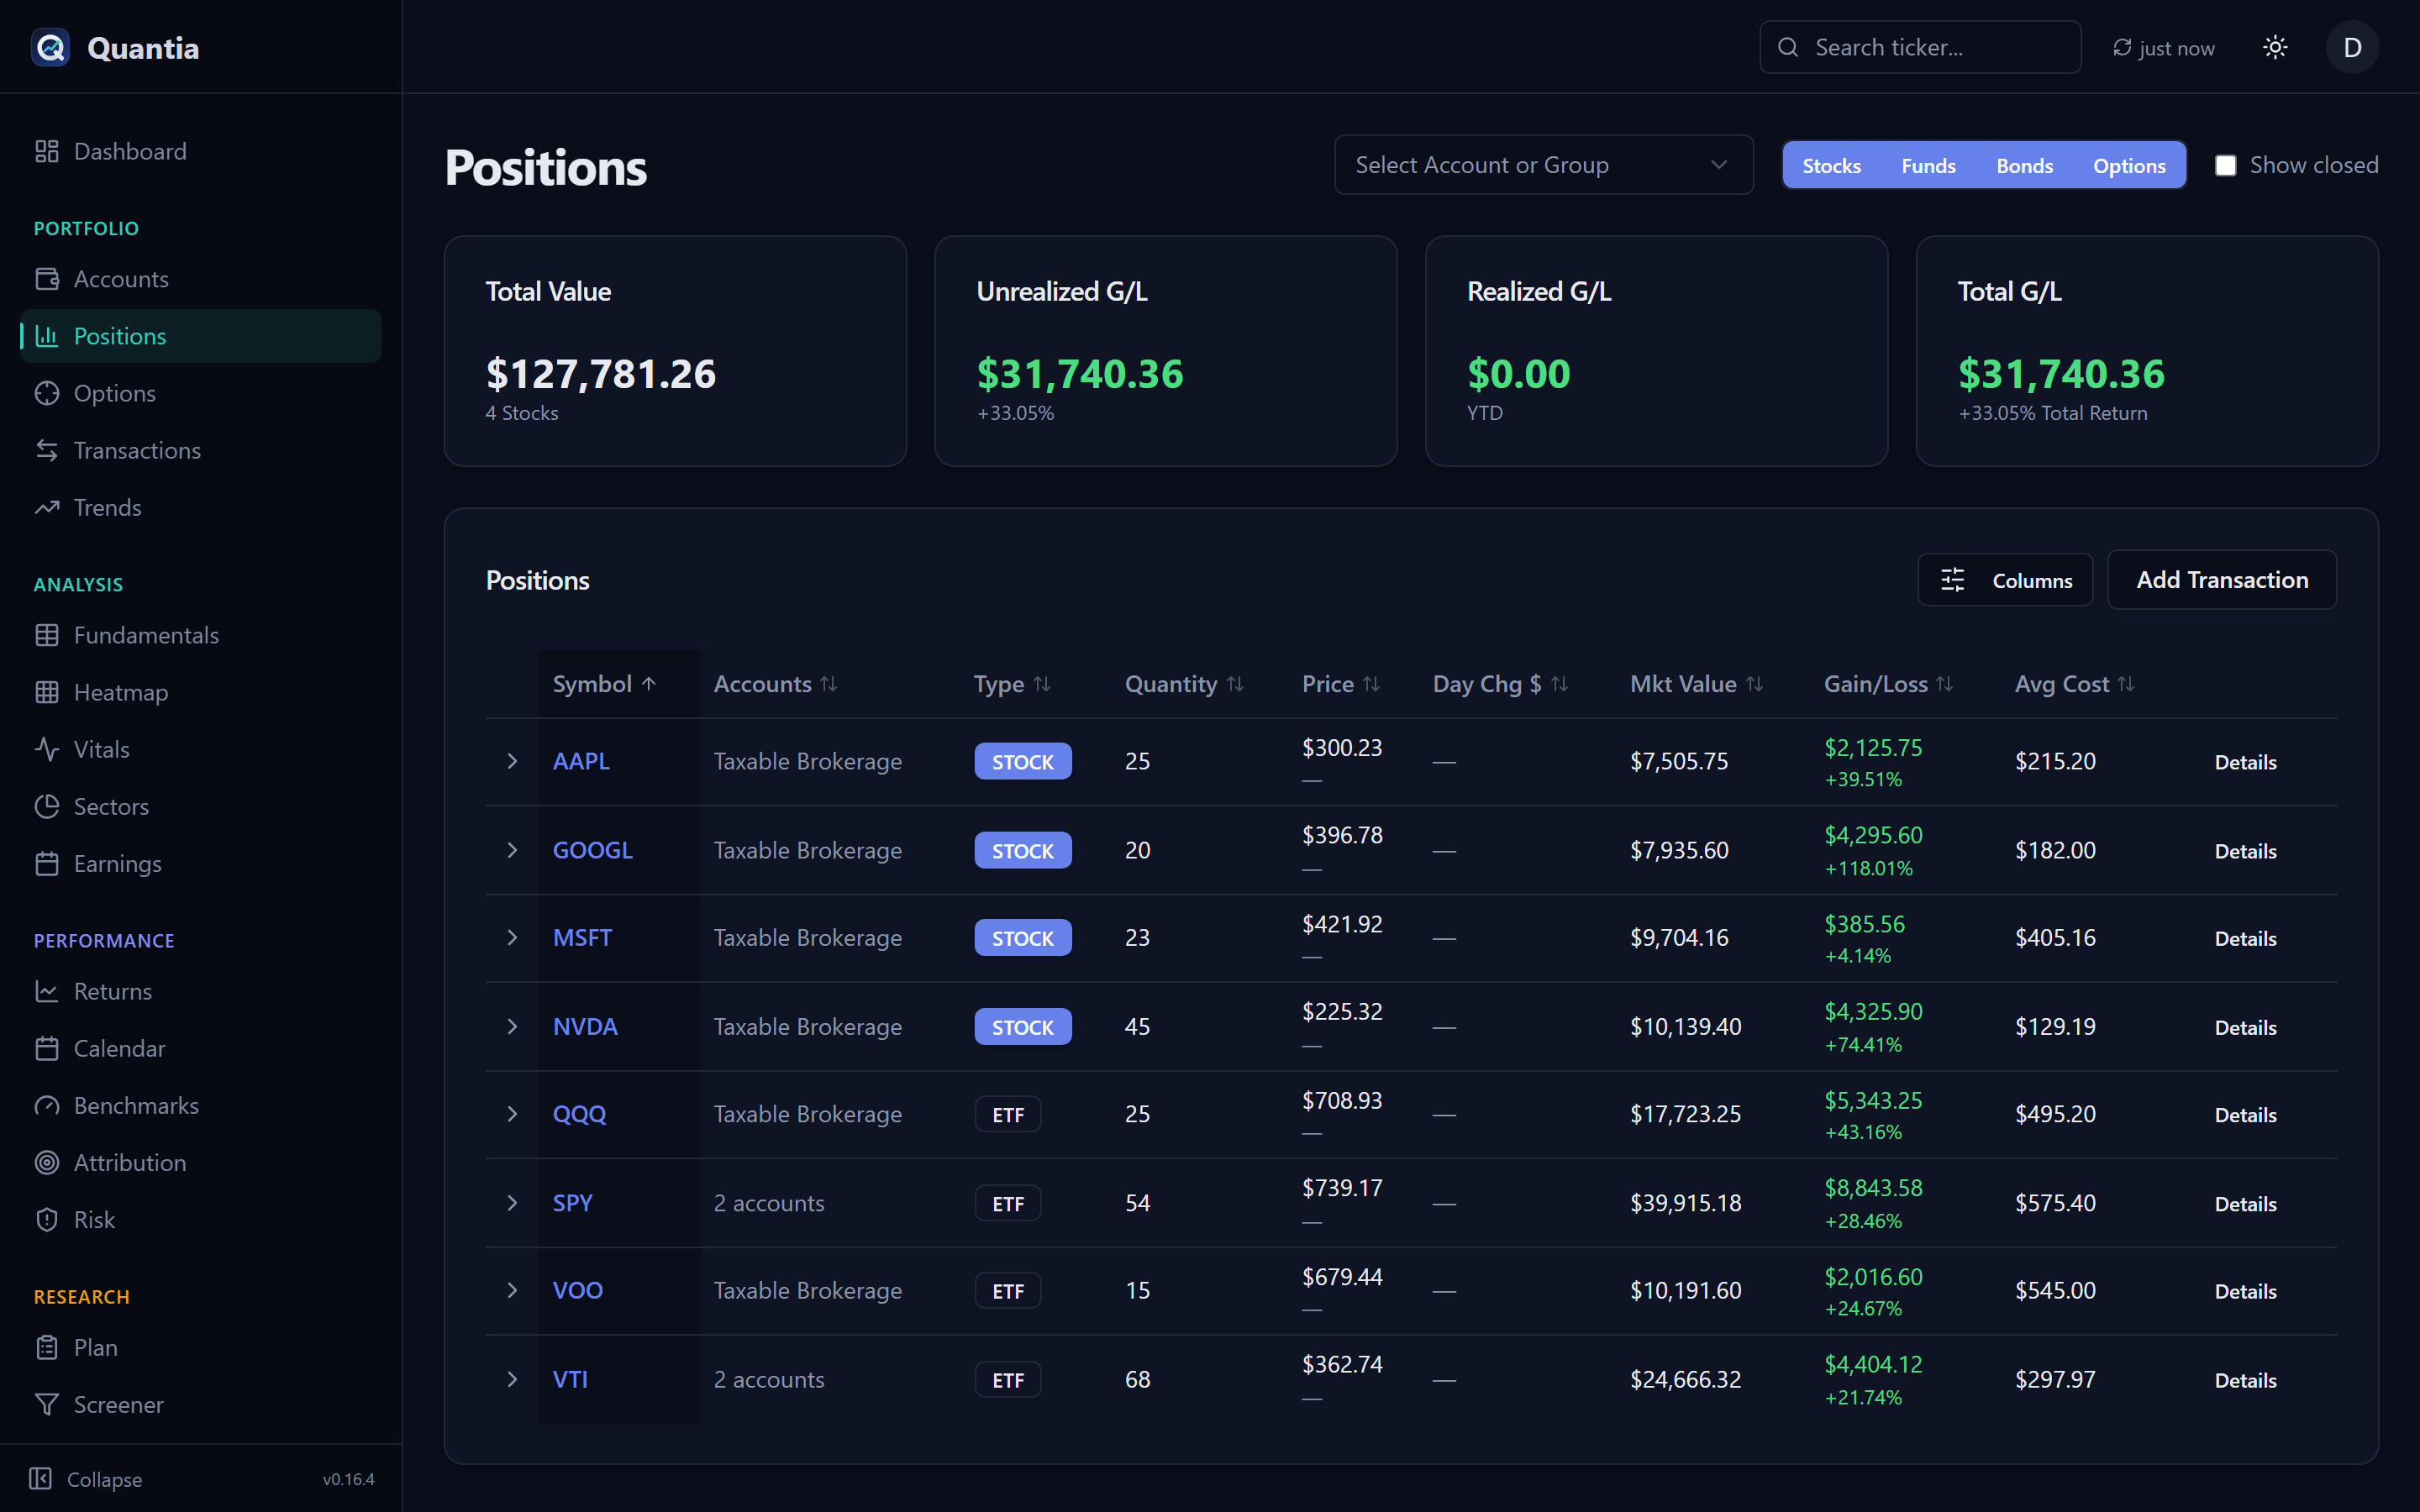Expand the MSFT row
The image size is (2420, 1512).
coord(512,937)
